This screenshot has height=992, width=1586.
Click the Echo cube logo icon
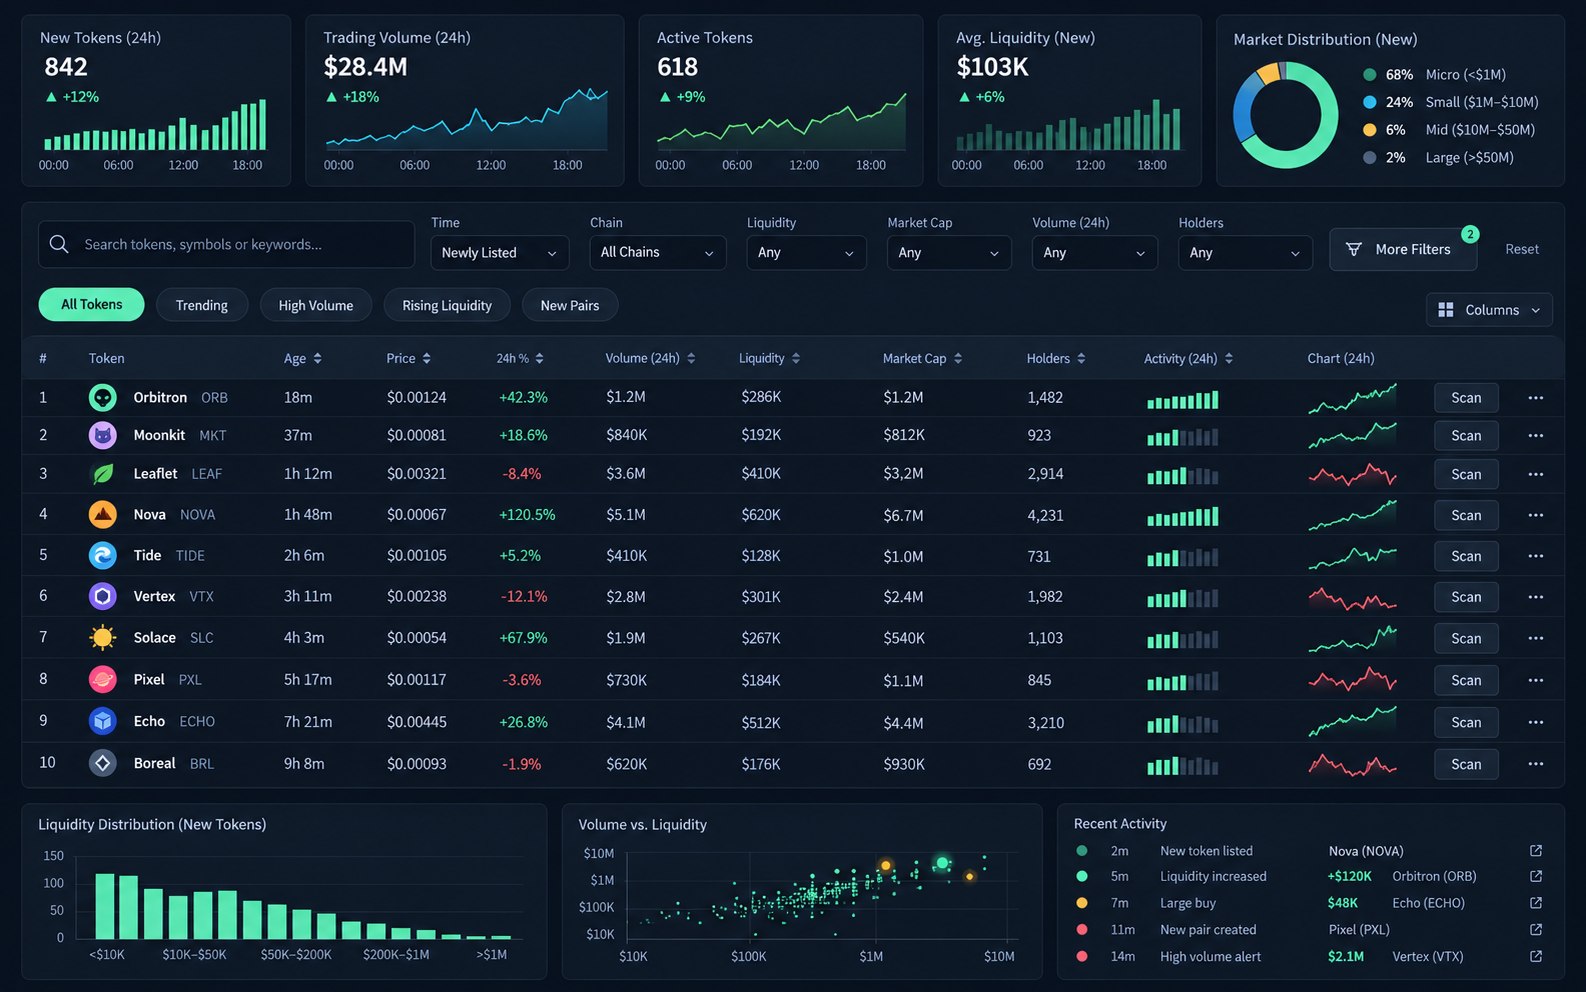tap(103, 721)
